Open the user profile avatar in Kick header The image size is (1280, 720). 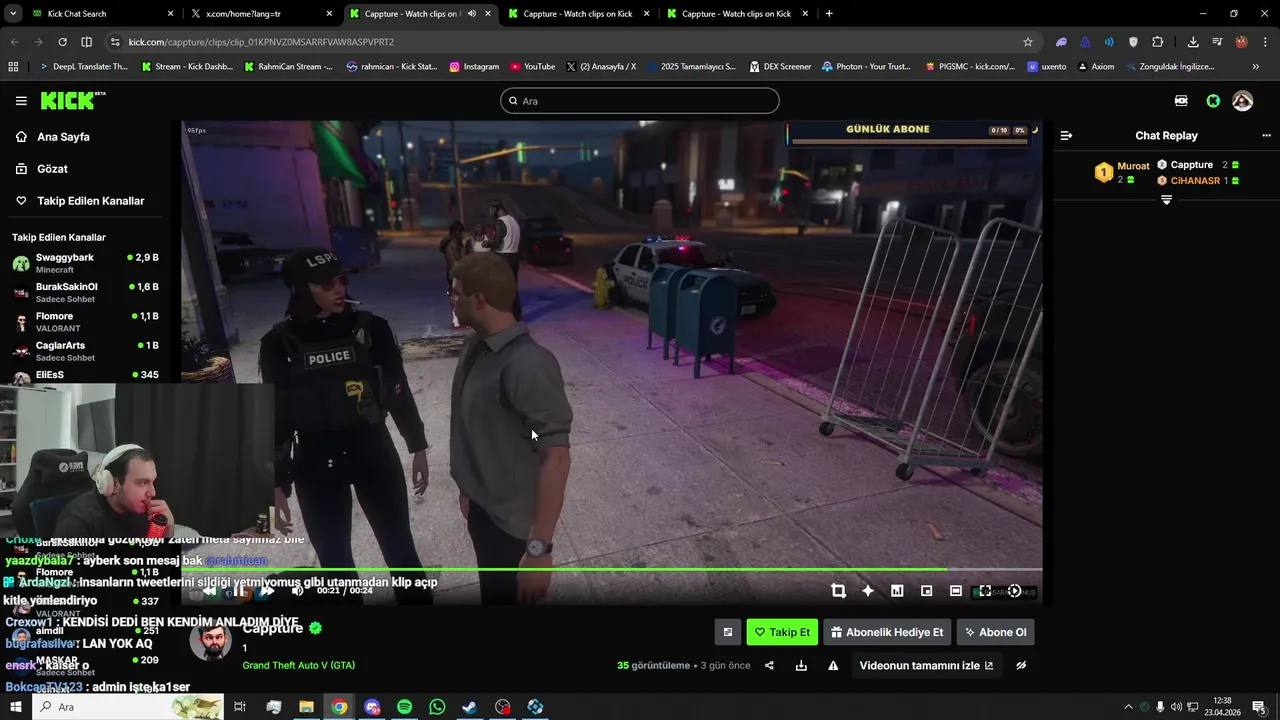1243,101
